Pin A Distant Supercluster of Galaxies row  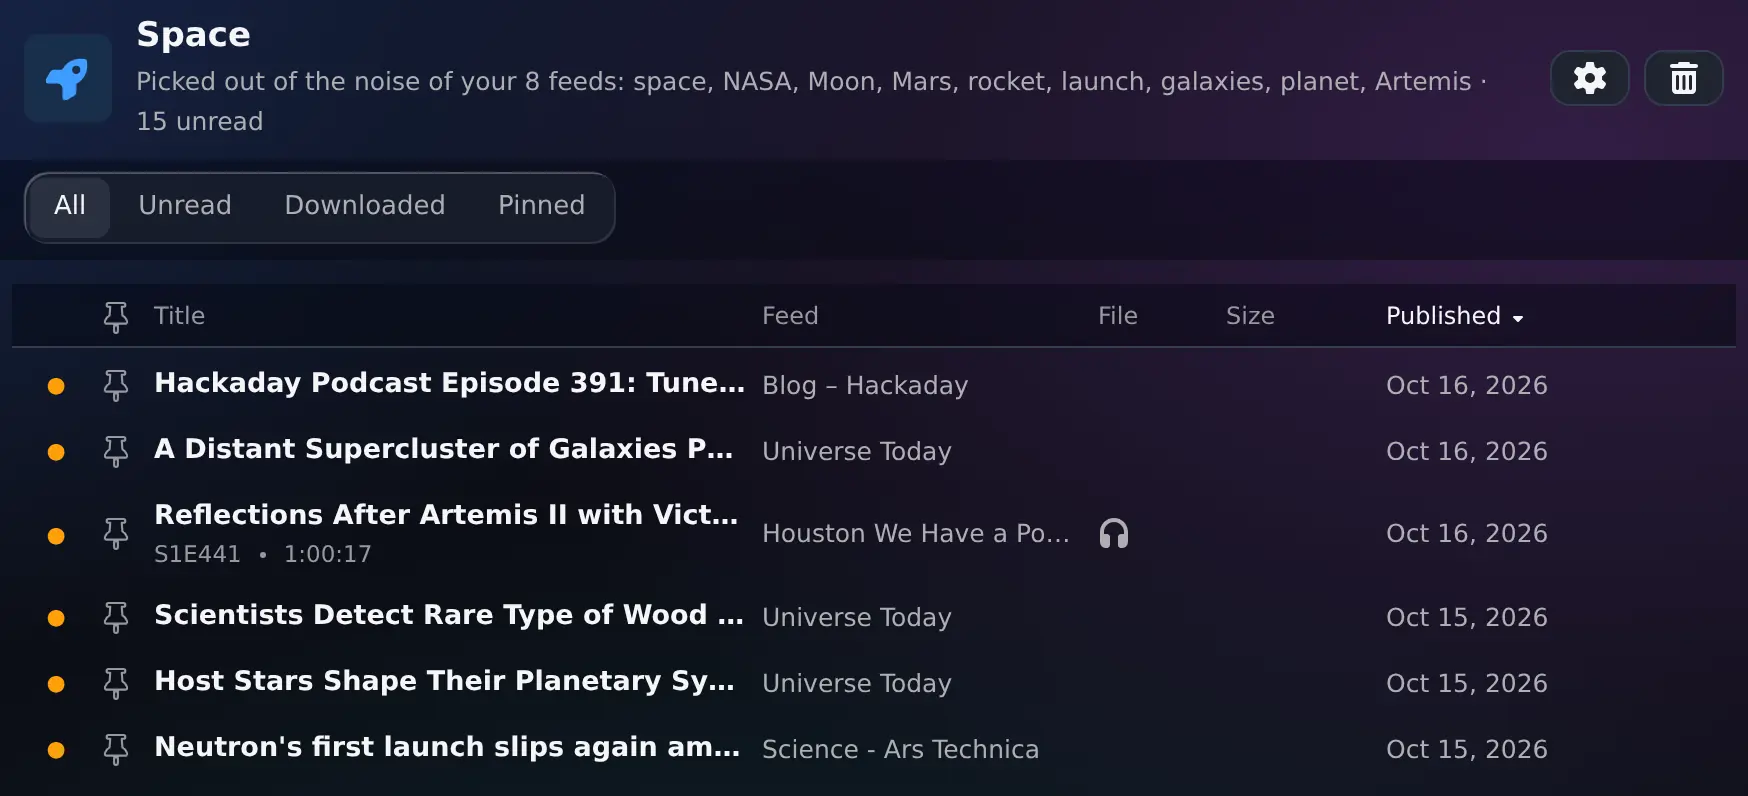click(x=116, y=451)
